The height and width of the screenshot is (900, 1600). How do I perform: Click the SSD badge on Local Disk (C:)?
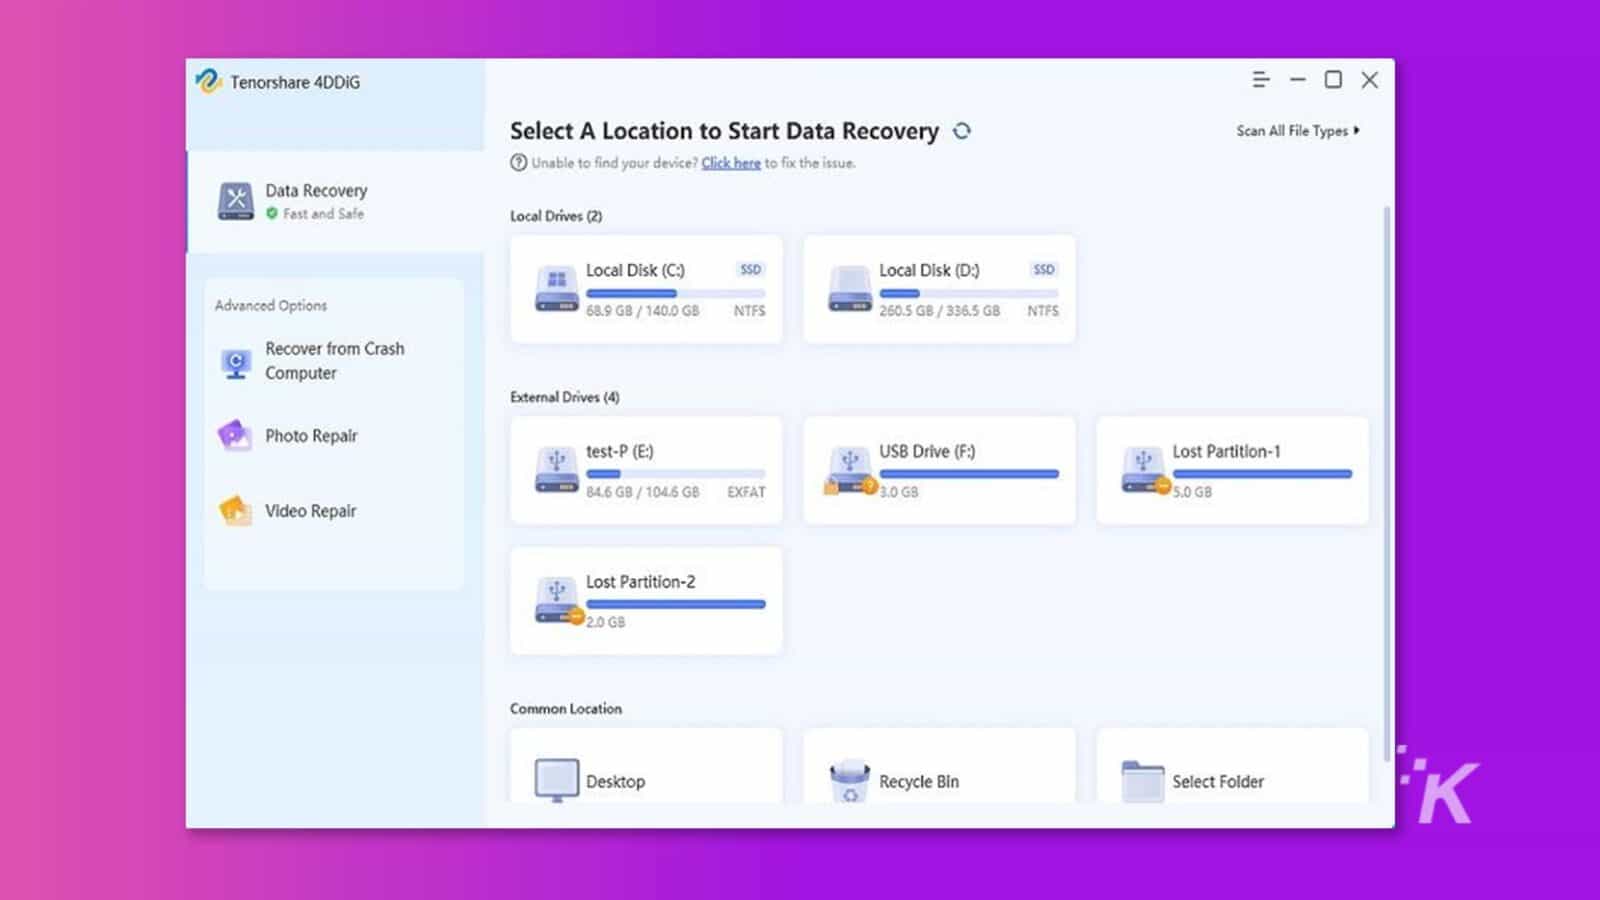click(x=750, y=270)
